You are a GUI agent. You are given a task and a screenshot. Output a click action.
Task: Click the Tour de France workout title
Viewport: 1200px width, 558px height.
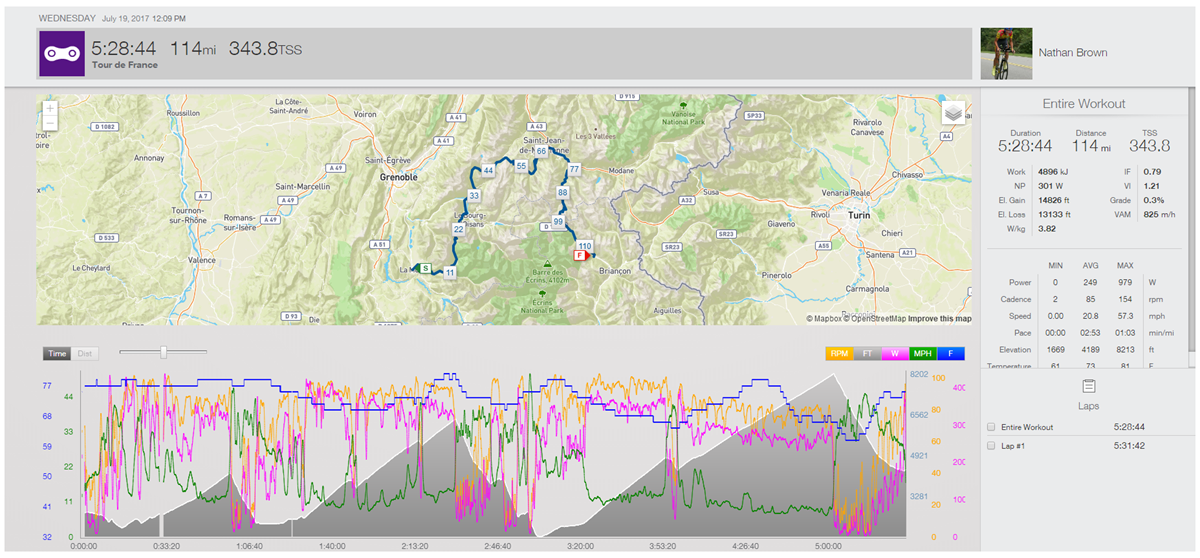point(124,65)
